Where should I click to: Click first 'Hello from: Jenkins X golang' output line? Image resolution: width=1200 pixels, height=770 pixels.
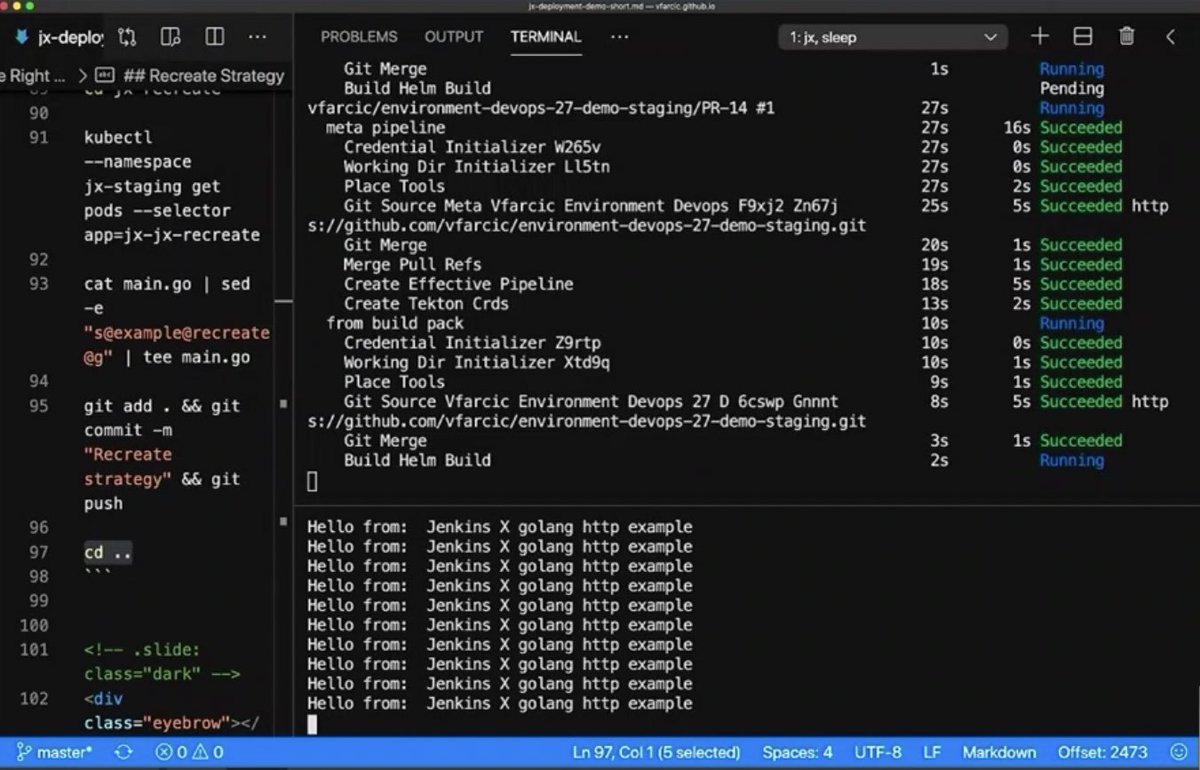coord(500,527)
